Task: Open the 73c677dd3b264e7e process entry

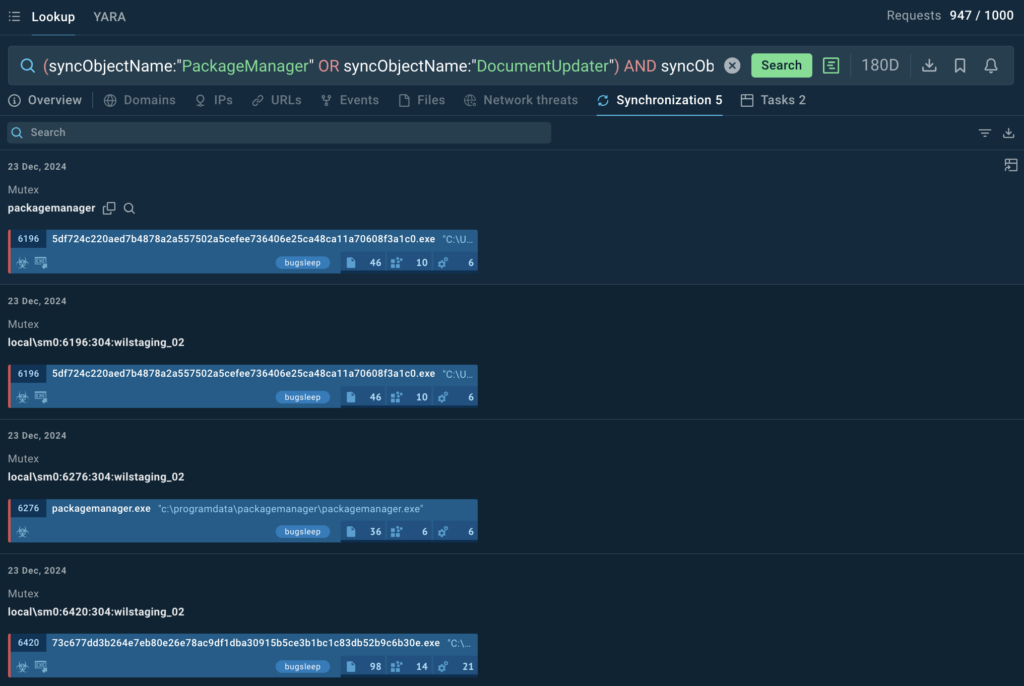Action: [x=245, y=643]
